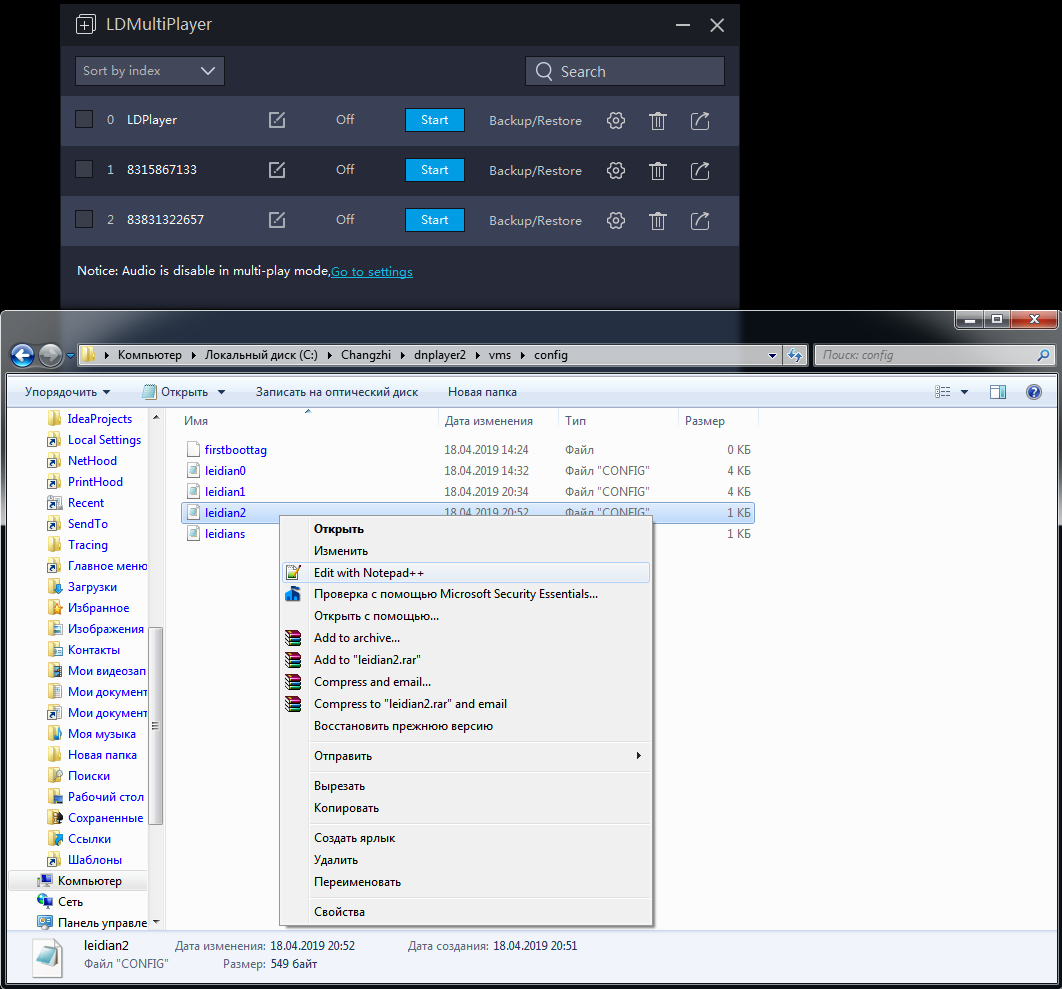Open the view options dropdown arrow
This screenshot has width=1062, height=989.
point(964,392)
